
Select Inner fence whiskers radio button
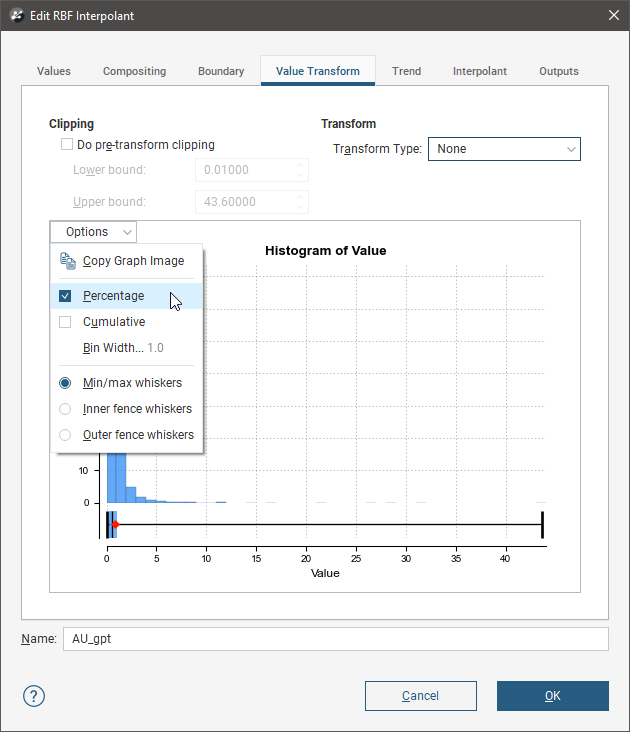click(x=66, y=409)
